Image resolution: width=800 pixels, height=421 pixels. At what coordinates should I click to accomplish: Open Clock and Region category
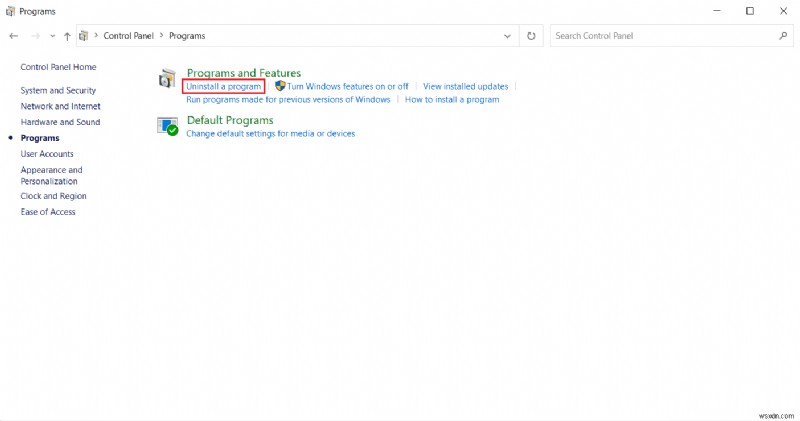point(53,196)
